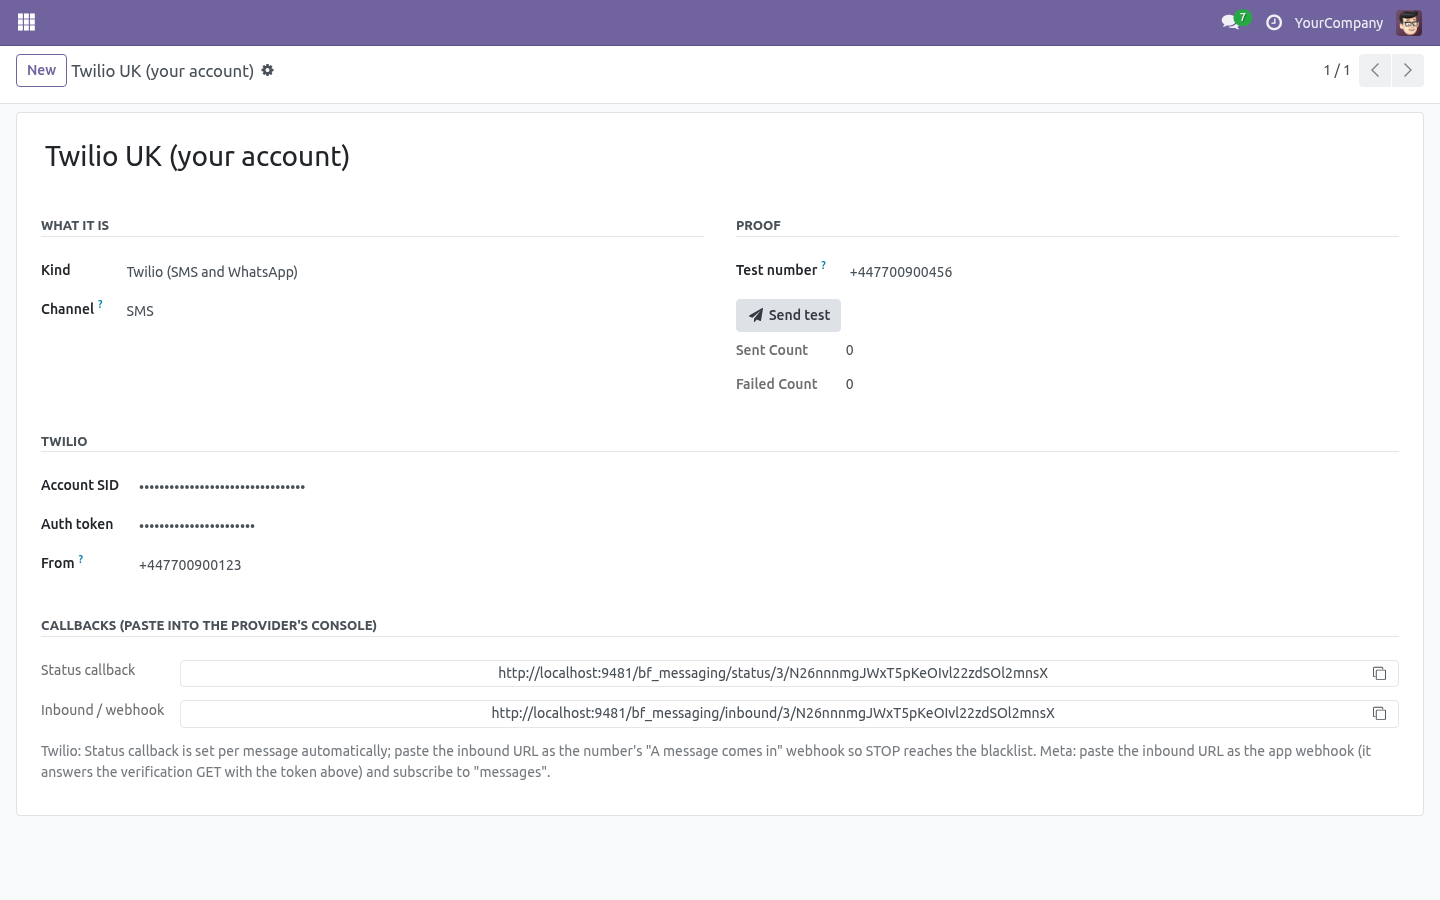Click the WHAT IT IS section heading

[x=75, y=226]
